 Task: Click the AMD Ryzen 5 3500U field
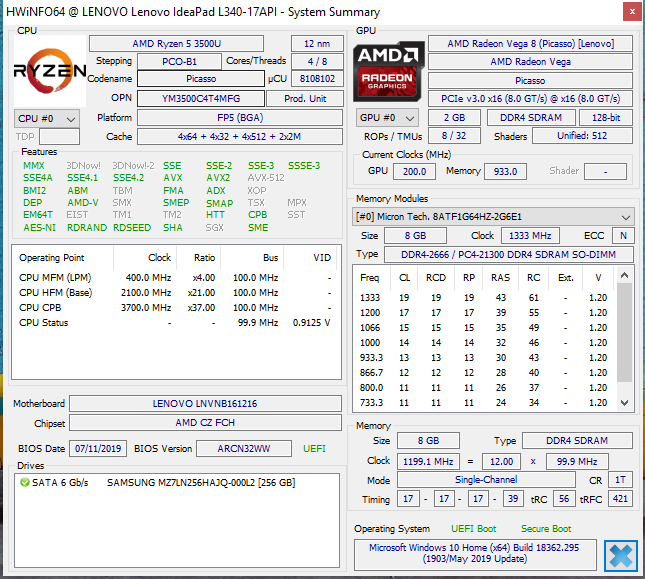[176, 44]
